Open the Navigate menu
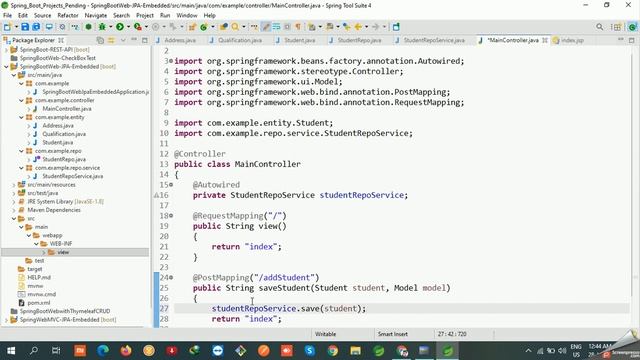The image size is (640, 360). coord(96,15)
